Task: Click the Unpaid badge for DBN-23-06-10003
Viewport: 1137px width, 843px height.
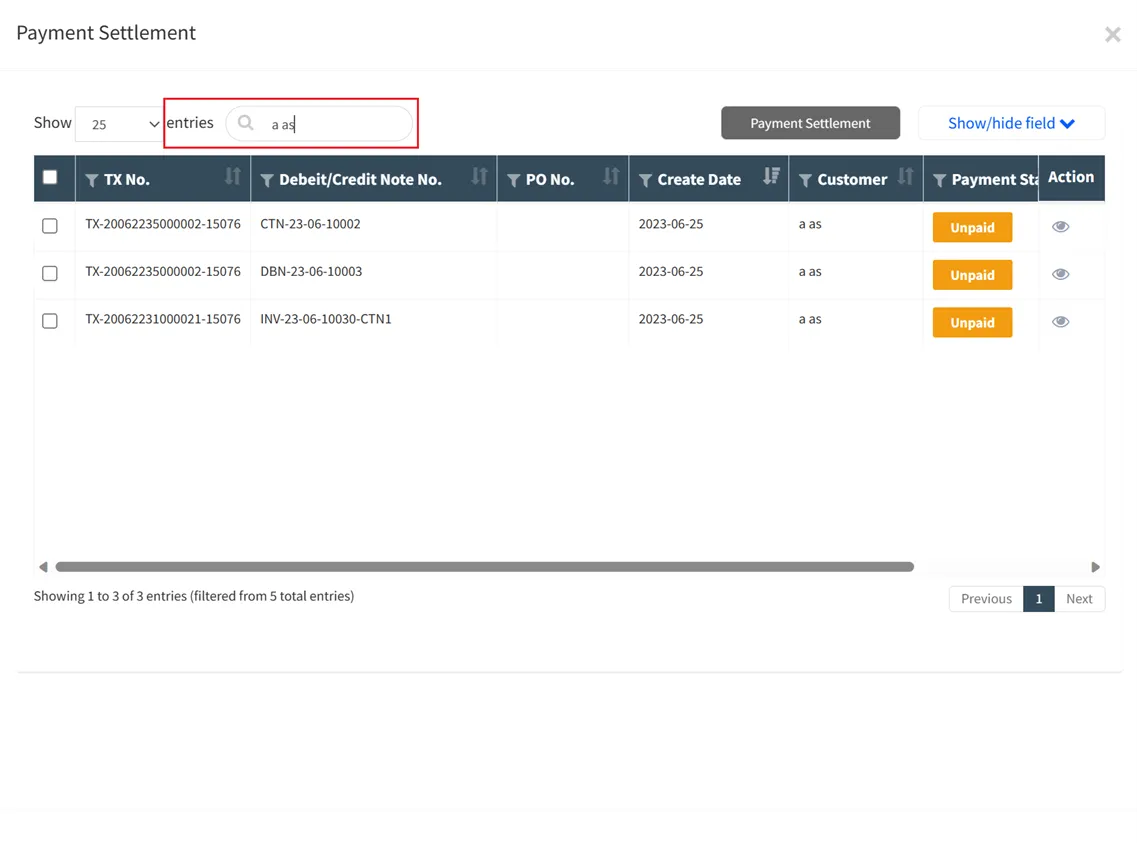Action: tap(972, 275)
